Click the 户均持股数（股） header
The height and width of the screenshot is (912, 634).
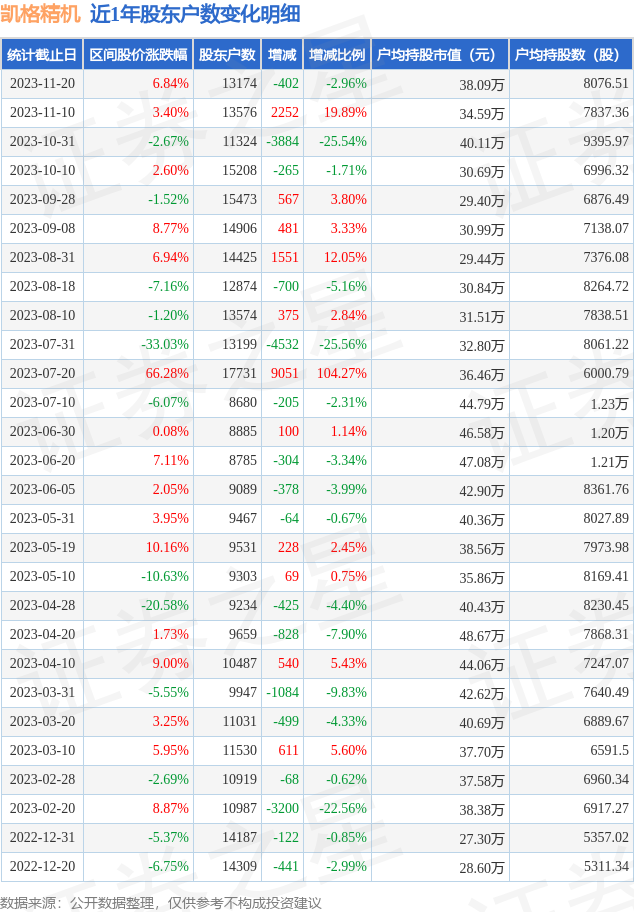point(571,55)
